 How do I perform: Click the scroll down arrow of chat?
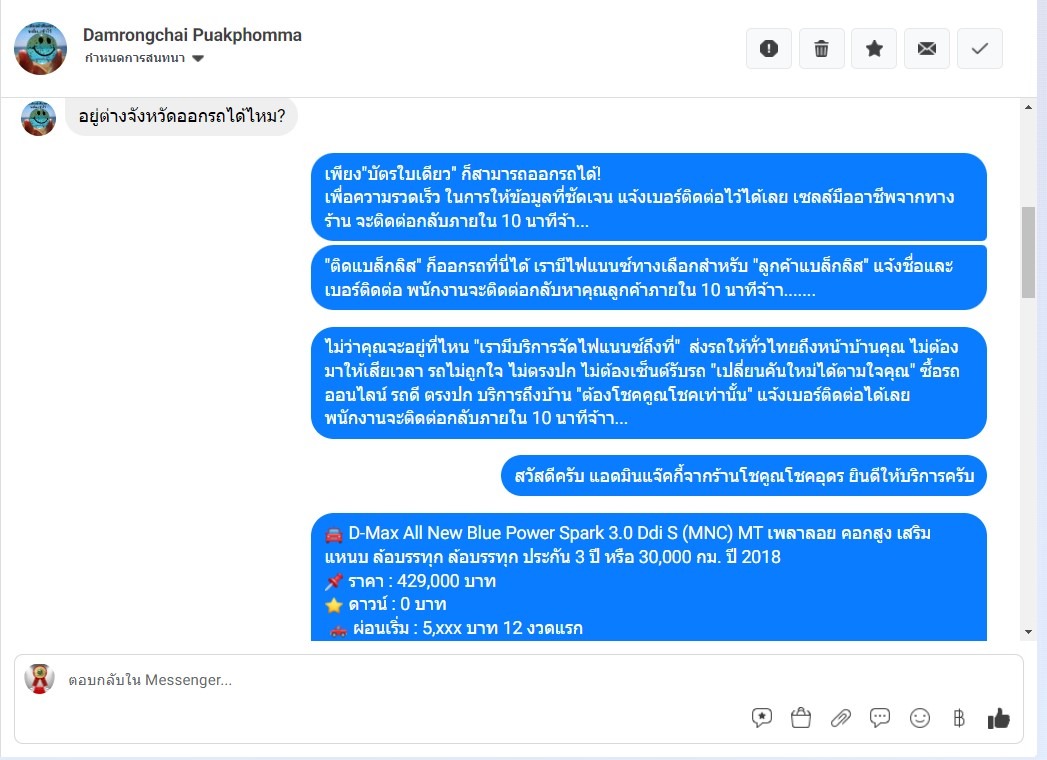(1028, 632)
